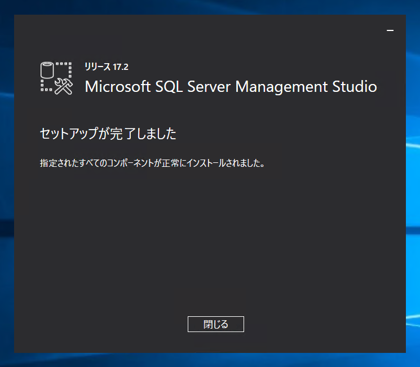Screen dimensions: 420x367
Task: Click the SQL Server Management Studio logo icon
Action: point(56,78)
